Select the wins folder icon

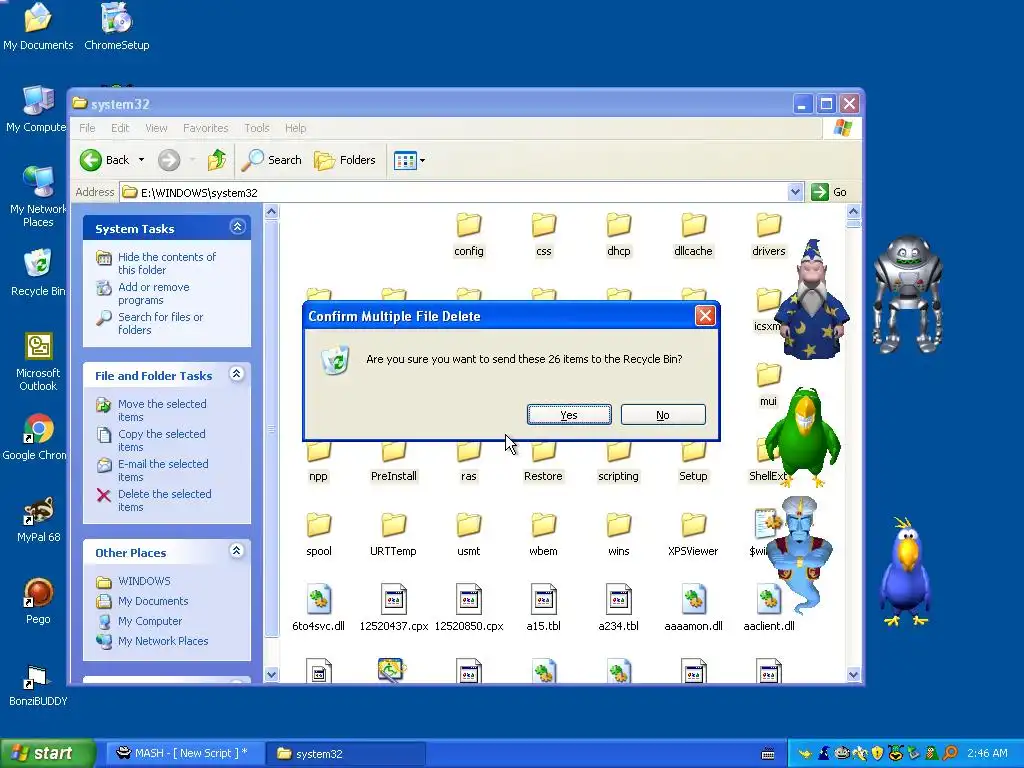point(618,525)
